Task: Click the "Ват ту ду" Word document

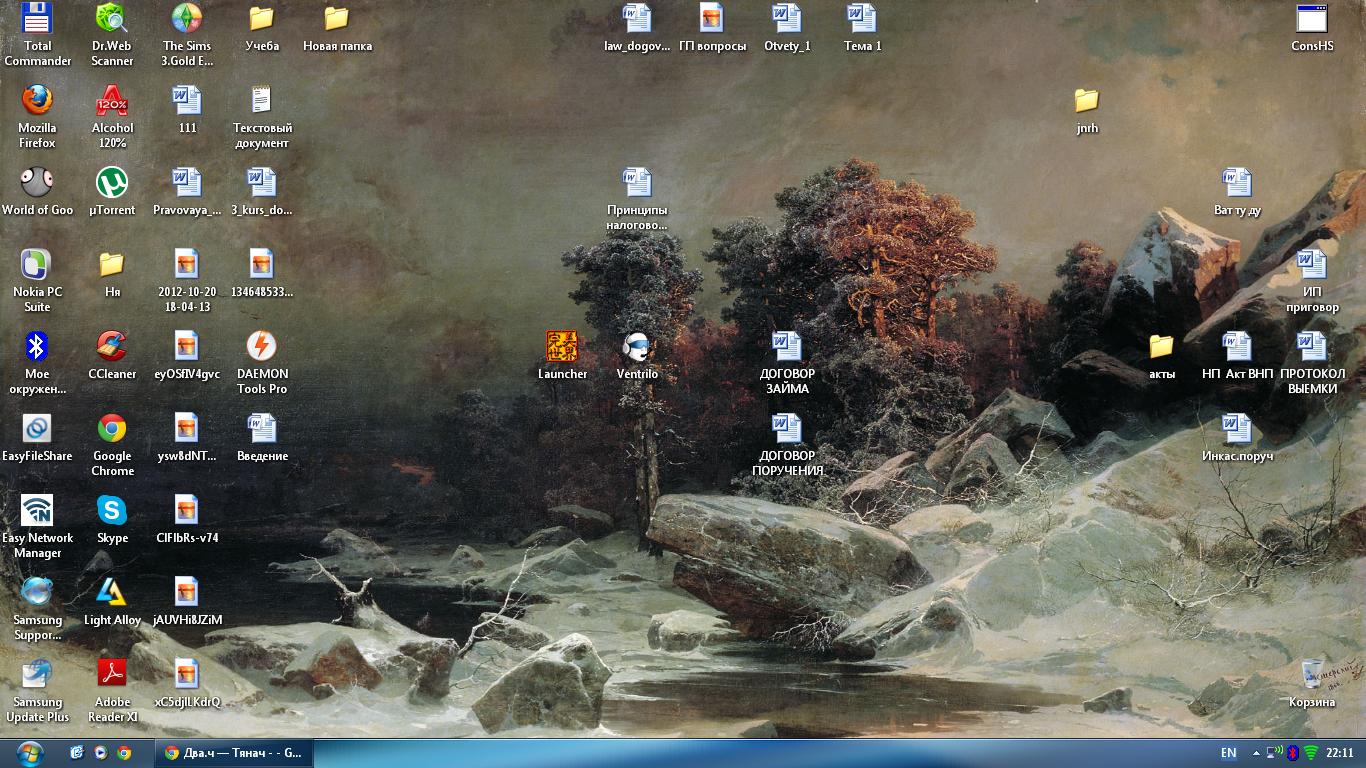Action: click(x=1237, y=191)
